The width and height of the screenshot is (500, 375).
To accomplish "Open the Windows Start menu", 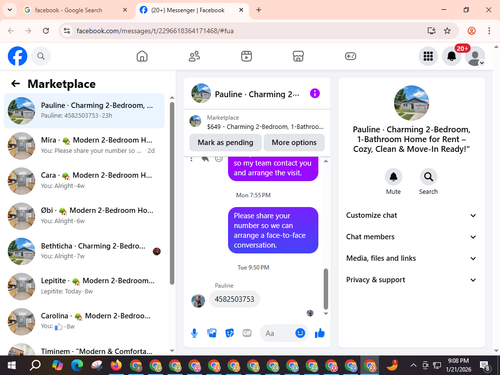I will tap(12, 366).
